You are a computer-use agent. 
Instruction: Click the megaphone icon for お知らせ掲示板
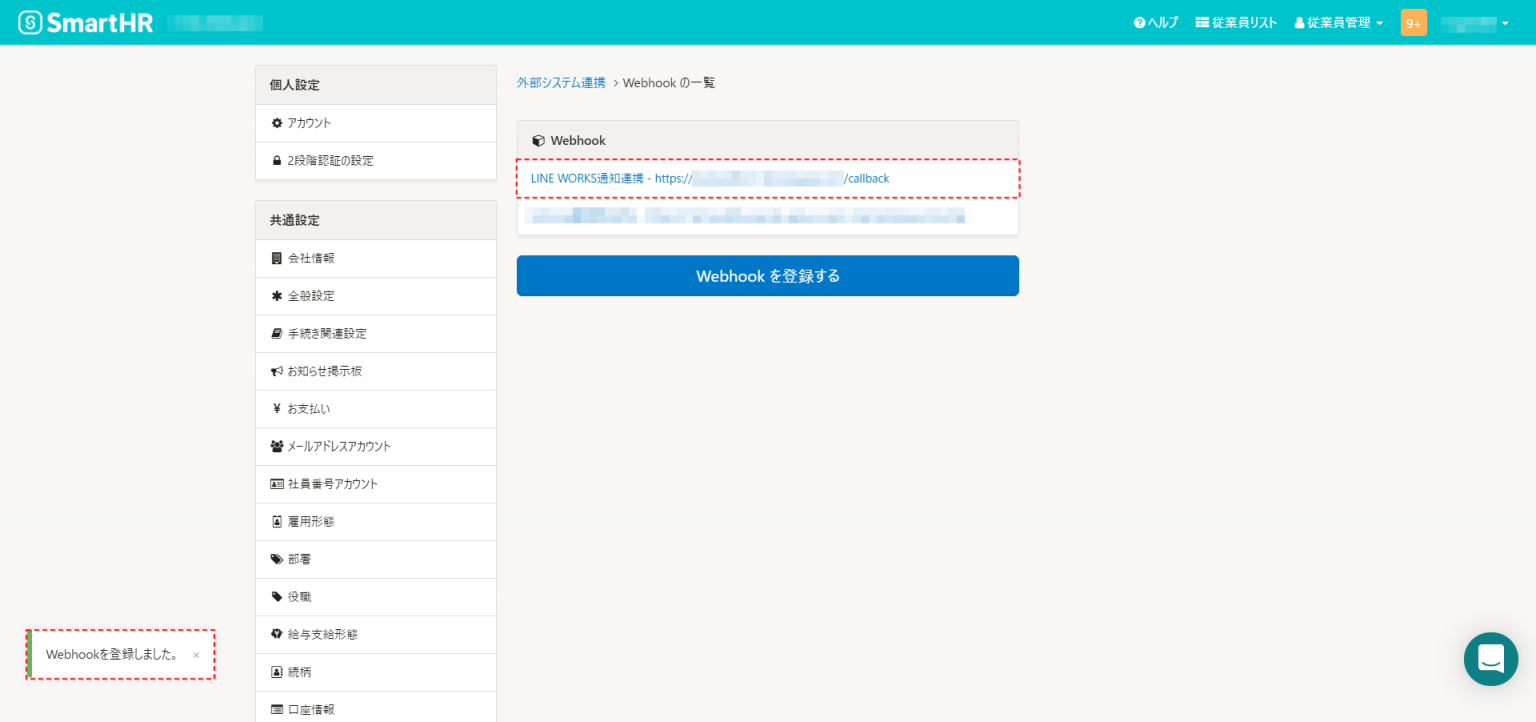click(x=277, y=371)
